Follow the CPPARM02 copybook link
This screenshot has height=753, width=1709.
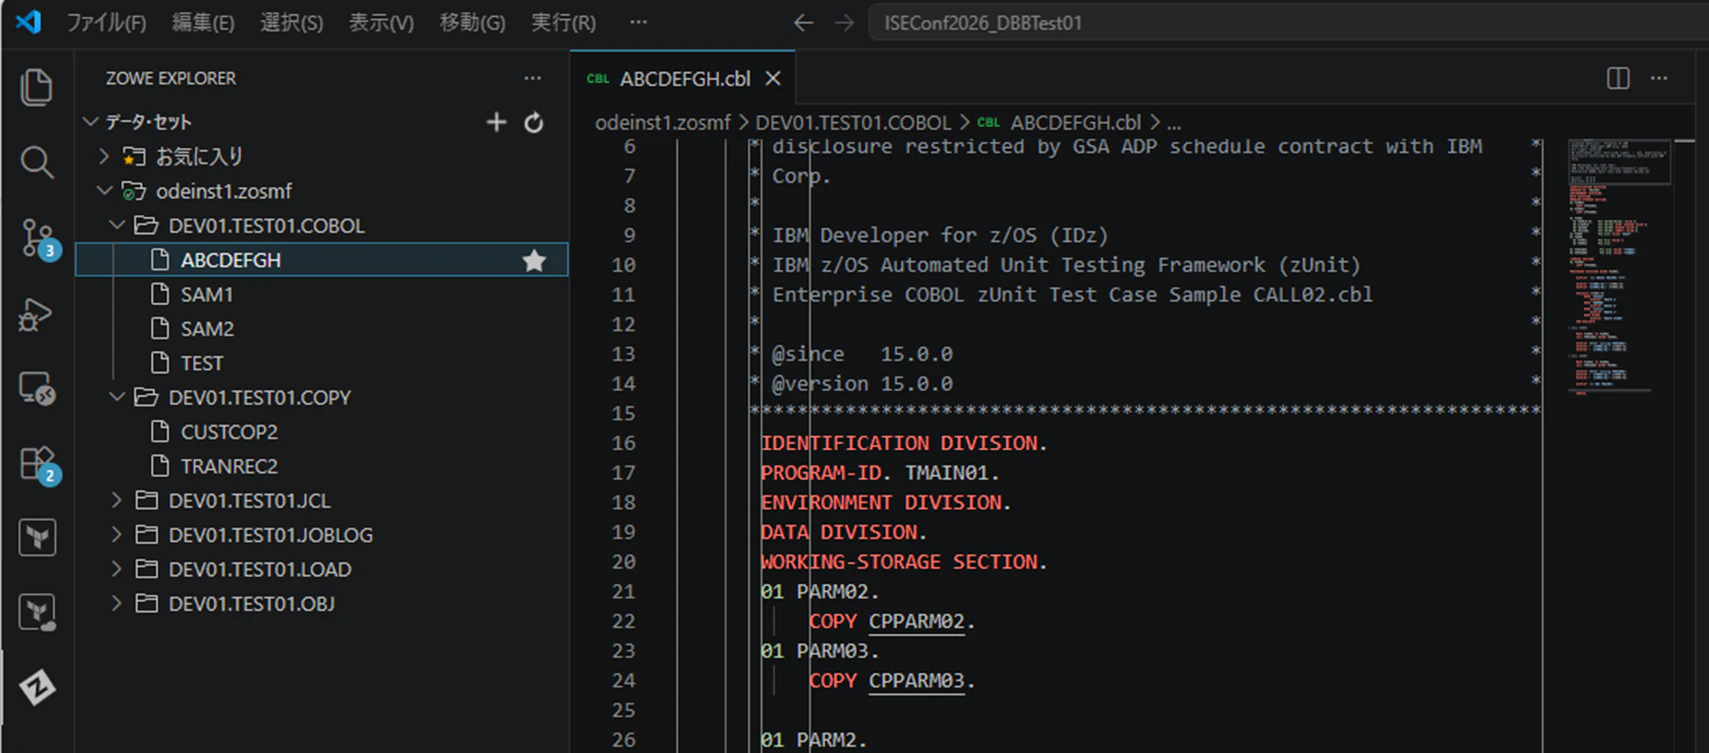[x=916, y=621]
